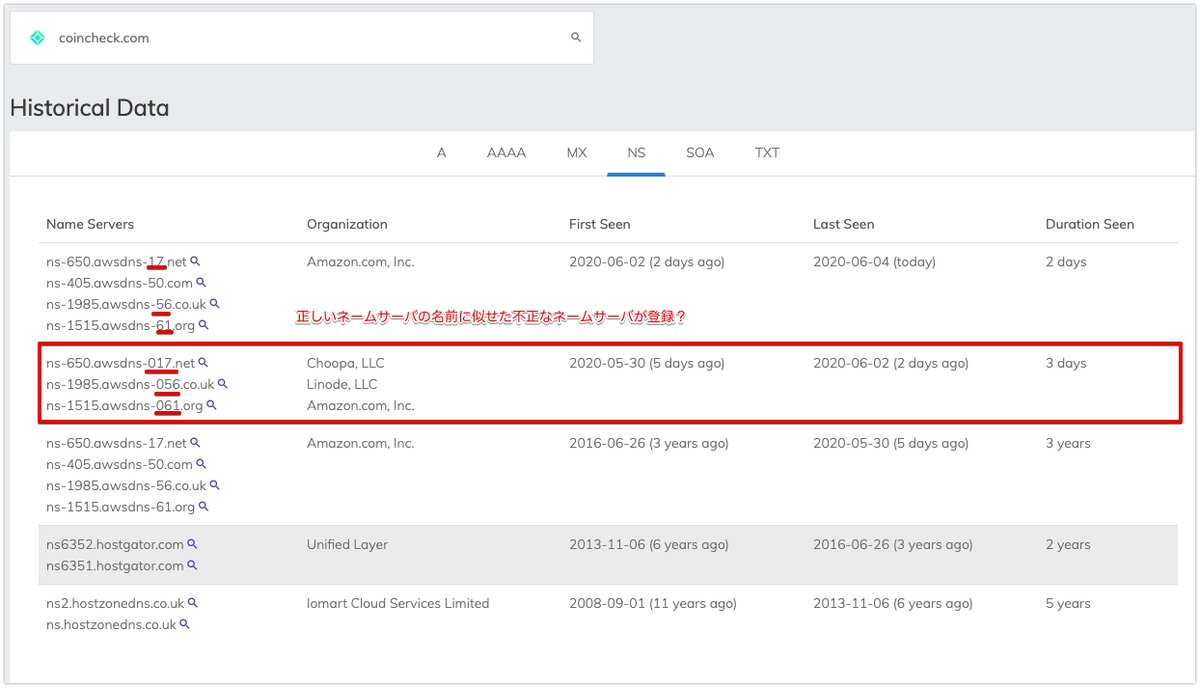Click the ns6352.hostgator.com name server text

coord(115,545)
